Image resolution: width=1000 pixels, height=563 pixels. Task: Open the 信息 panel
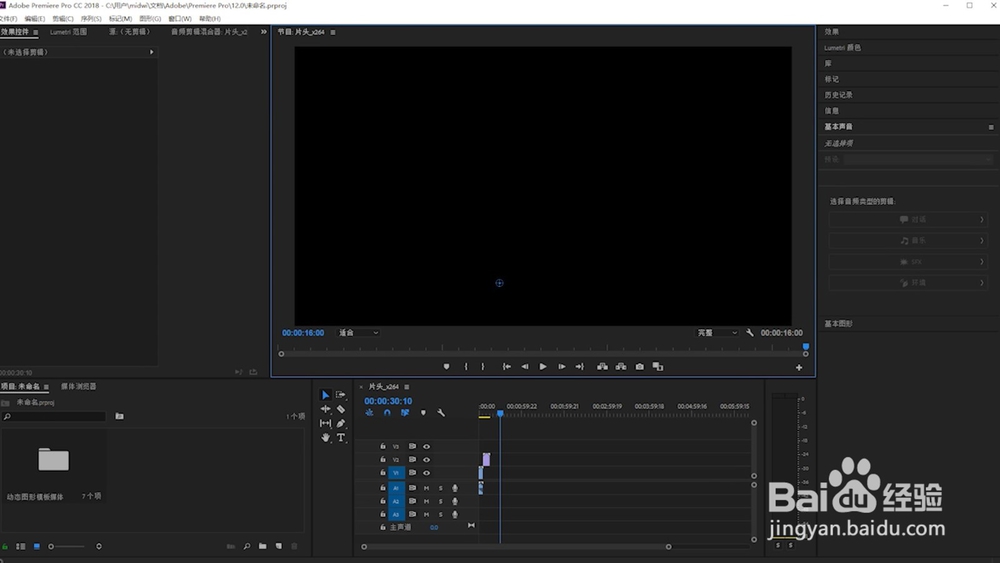[x=832, y=111]
